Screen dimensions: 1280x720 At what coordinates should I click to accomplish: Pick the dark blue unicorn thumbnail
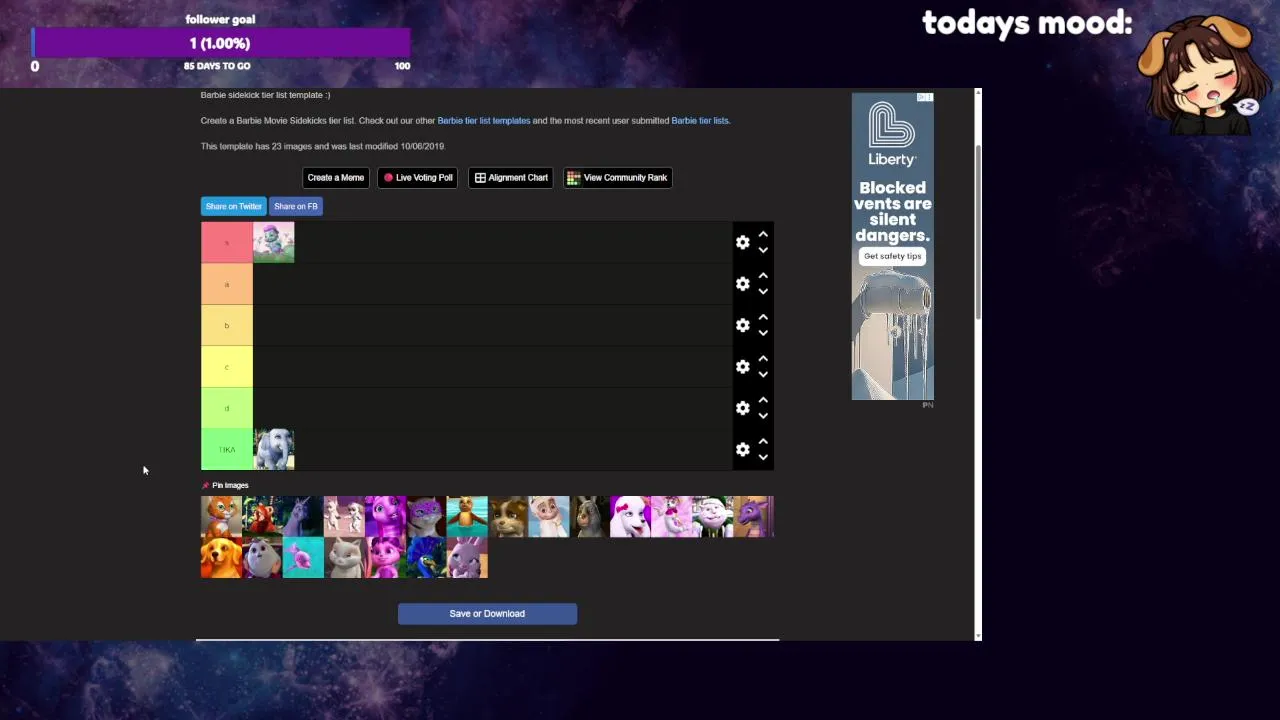pyautogui.click(x=303, y=517)
